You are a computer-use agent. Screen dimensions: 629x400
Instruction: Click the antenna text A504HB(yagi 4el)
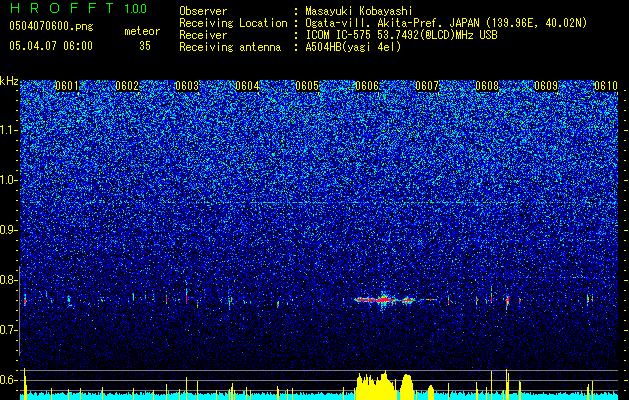(x=353, y=47)
